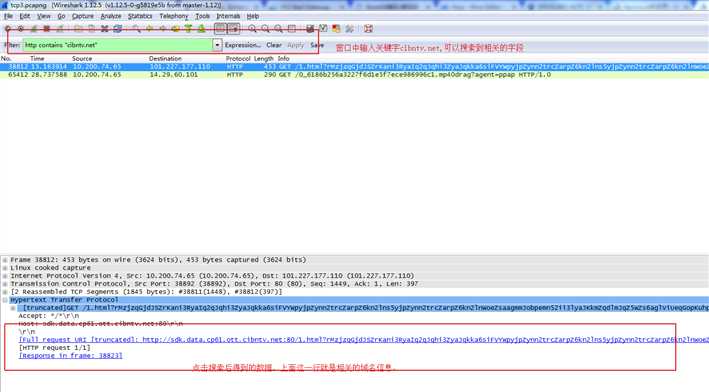Open the Help menu
The width and height of the screenshot is (709, 392).
(x=253, y=16)
